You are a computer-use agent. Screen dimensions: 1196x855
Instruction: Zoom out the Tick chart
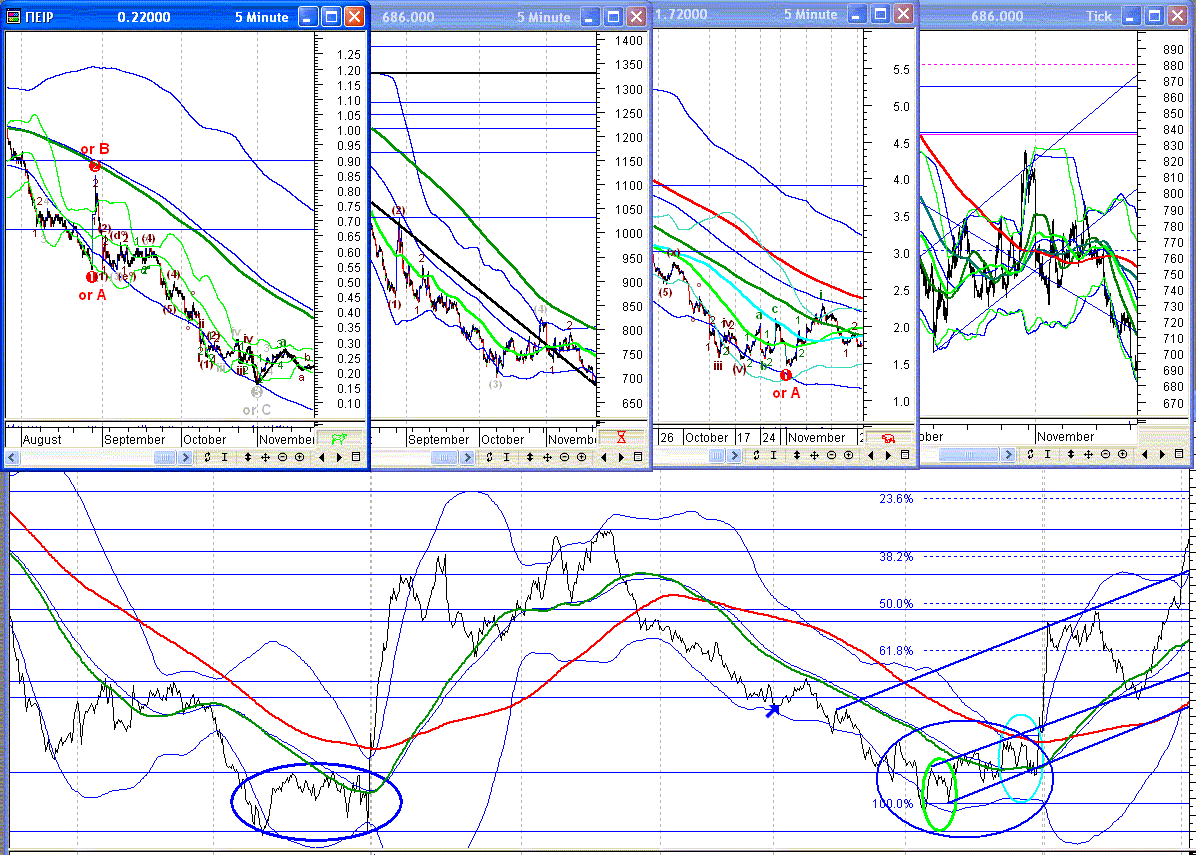pos(1105,454)
